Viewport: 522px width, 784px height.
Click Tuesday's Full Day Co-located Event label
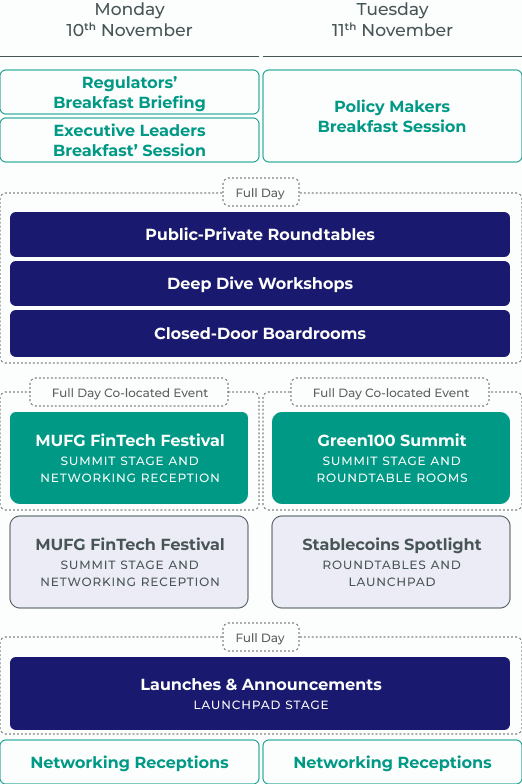pyautogui.click(x=390, y=392)
